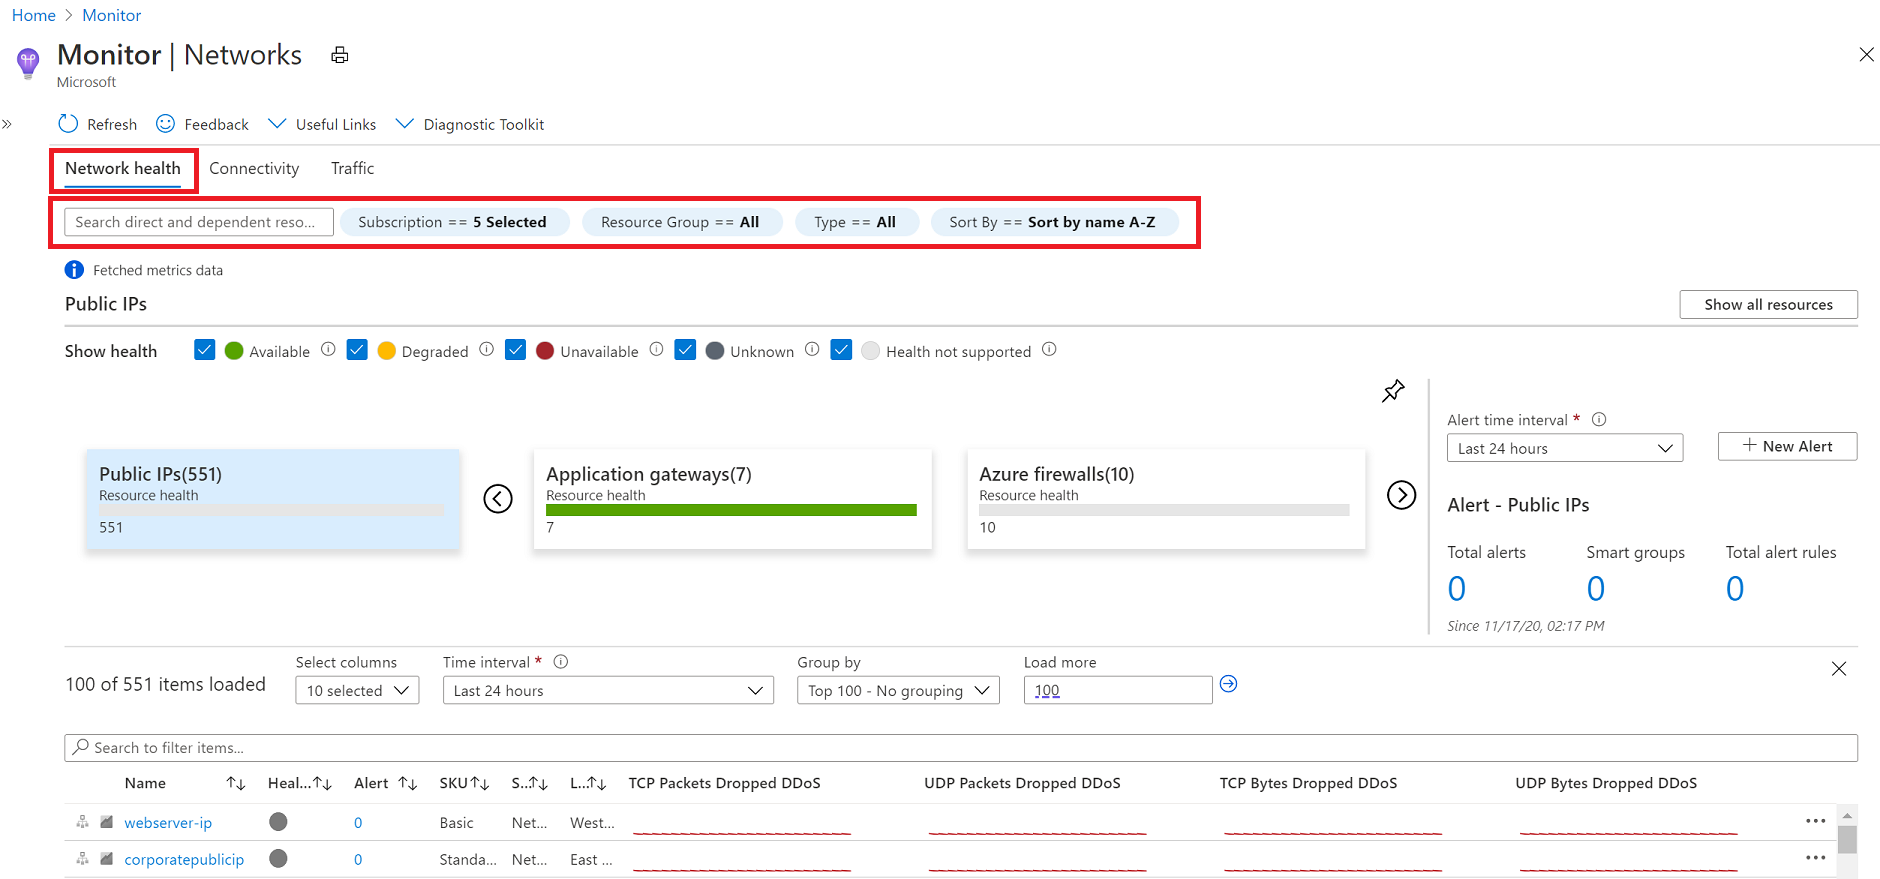Open Type filter pill
Screen dimensions: 1880x879
point(856,222)
